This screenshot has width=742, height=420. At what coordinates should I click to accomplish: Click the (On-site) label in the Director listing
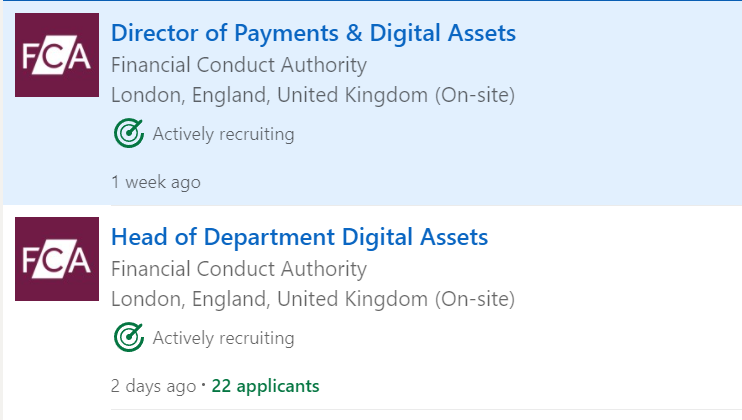[x=474, y=96]
